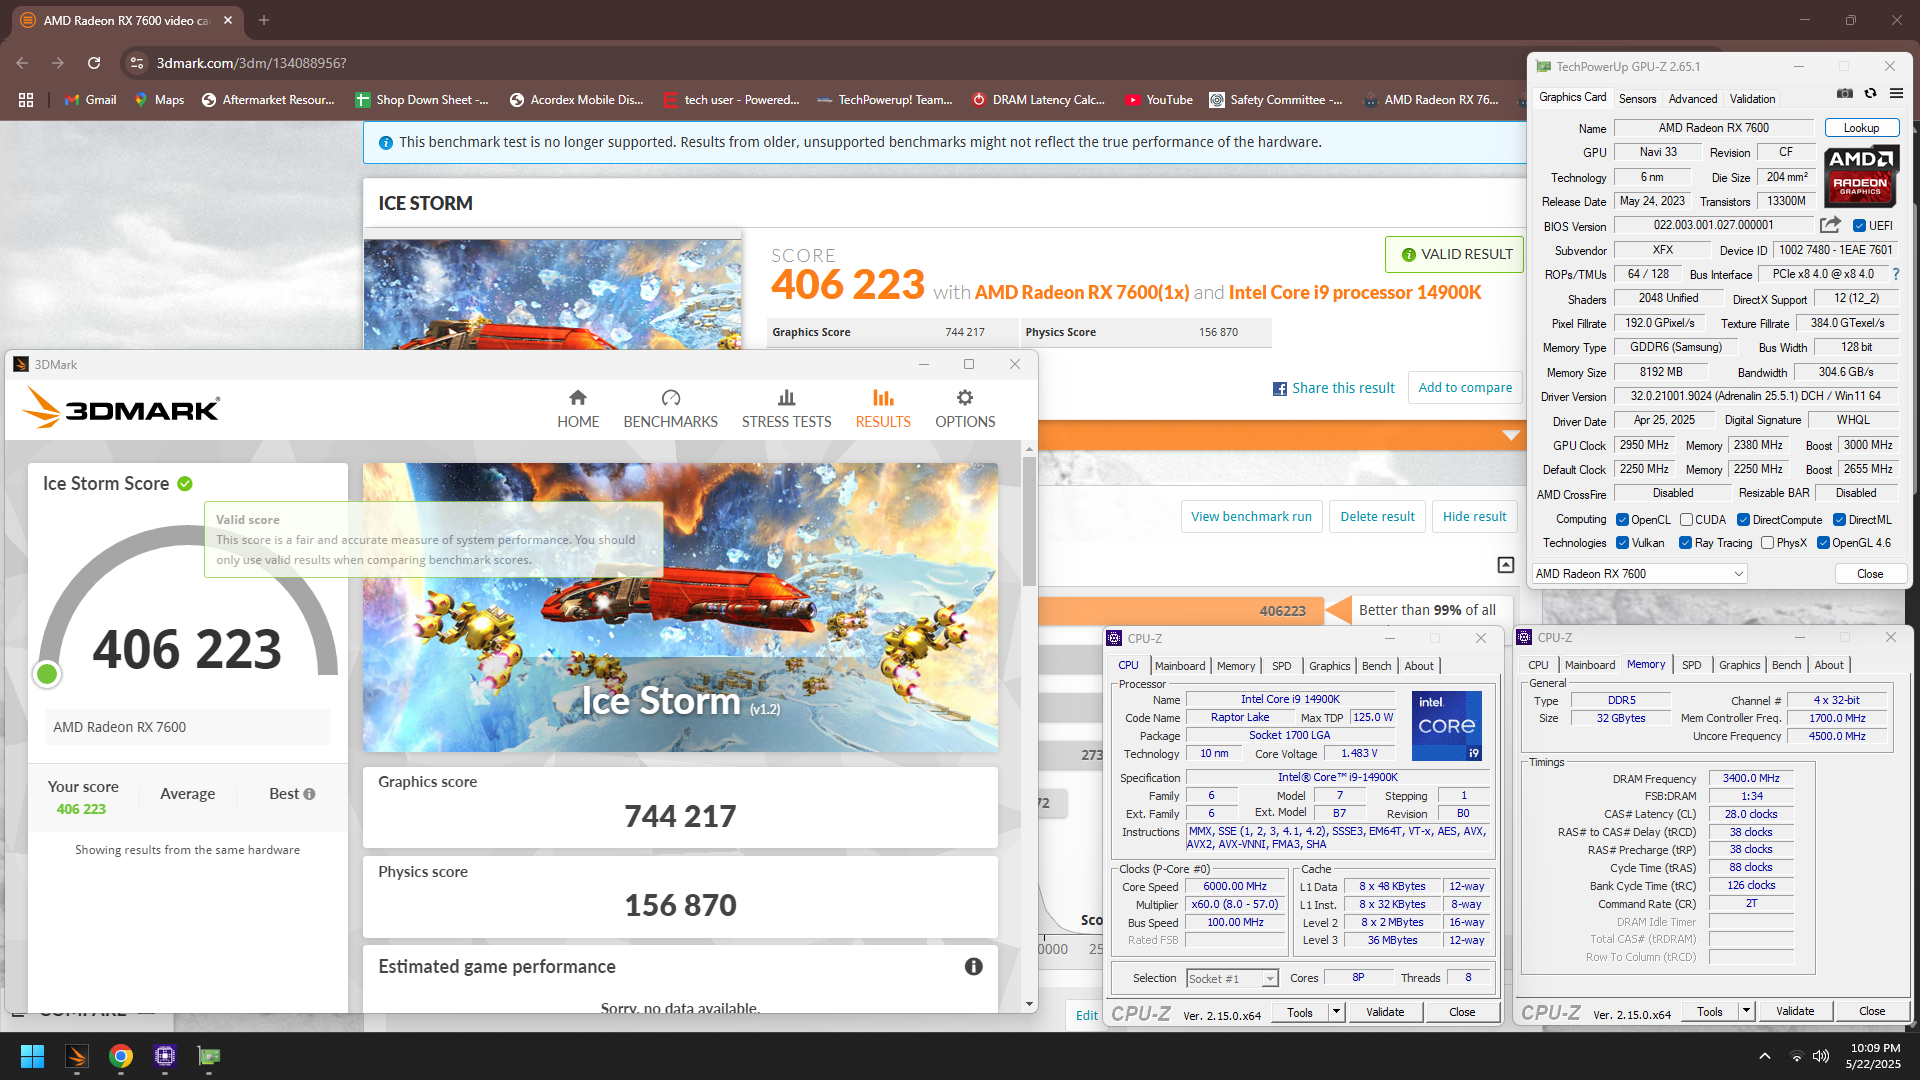This screenshot has height=1080, width=1920.
Task: Click the browser back arrow
Action: [x=23, y=63]
